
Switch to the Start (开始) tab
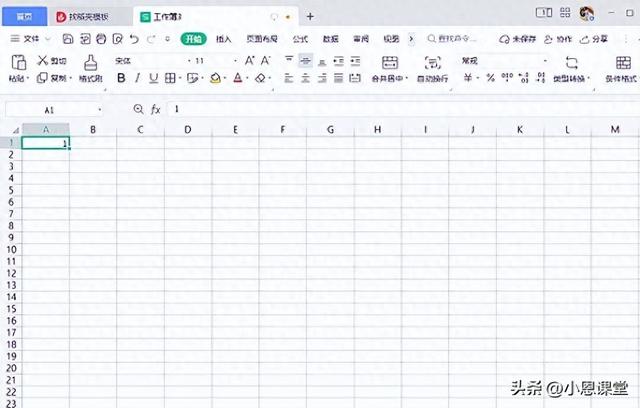[x=193, y=39]
